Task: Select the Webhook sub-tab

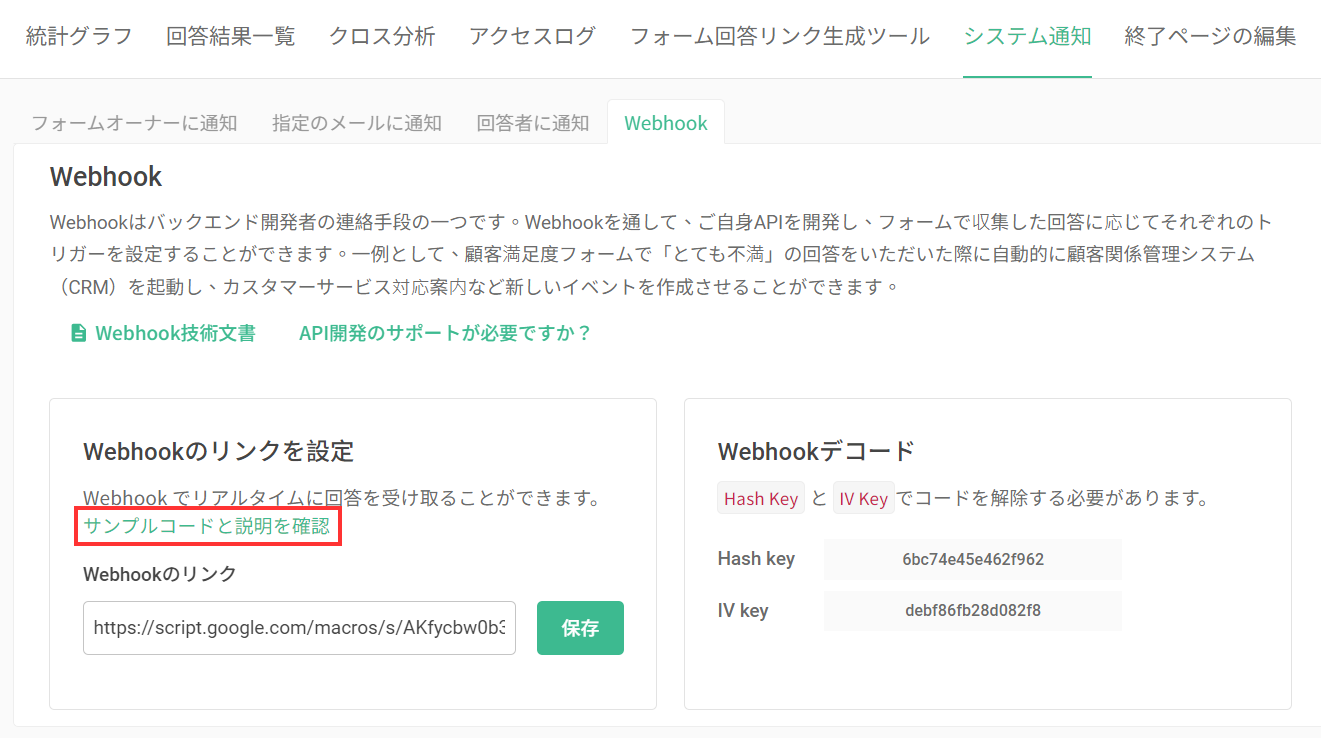Action: (x=666, y=123)
